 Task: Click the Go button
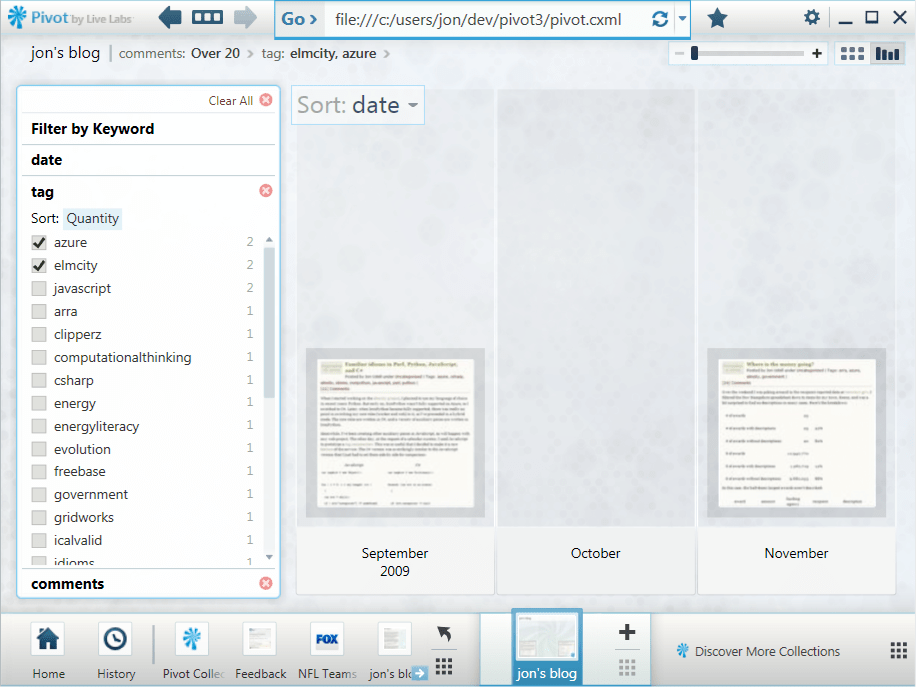tap(299, 19)
